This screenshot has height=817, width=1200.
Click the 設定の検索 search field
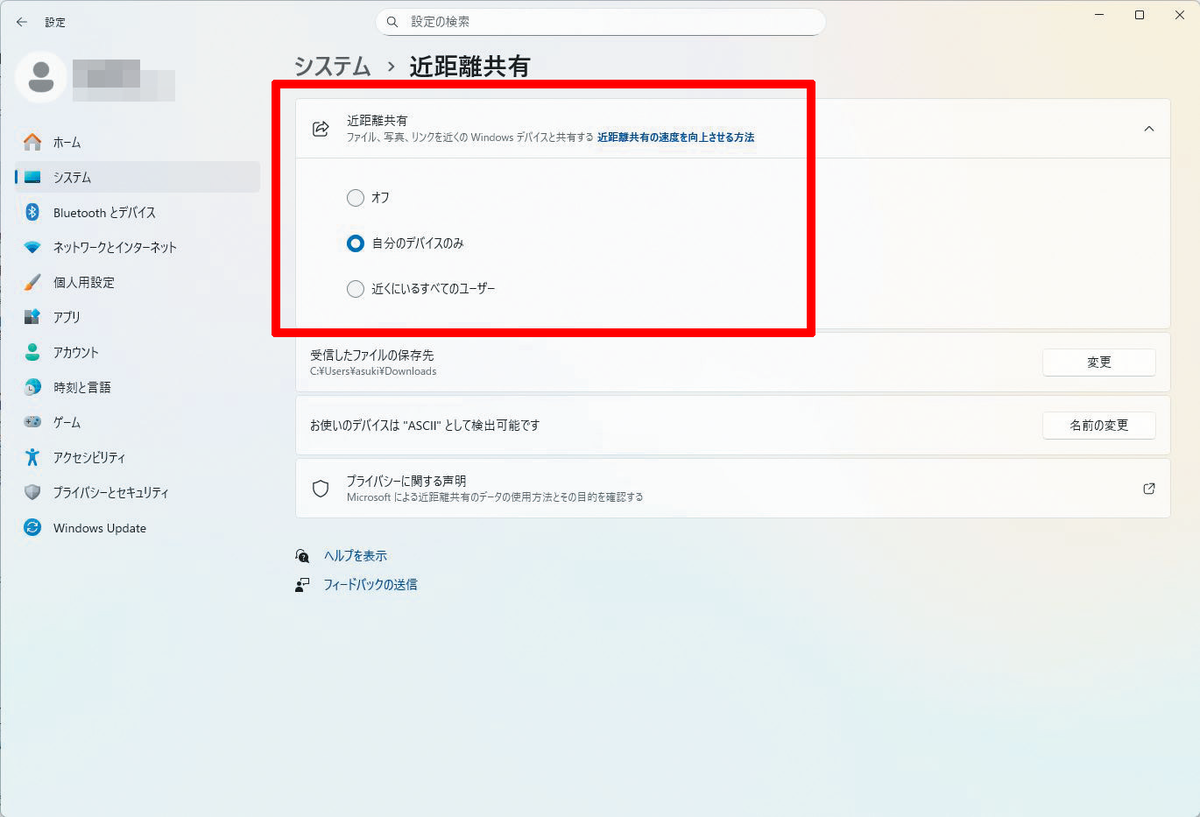tap(600, 22)
